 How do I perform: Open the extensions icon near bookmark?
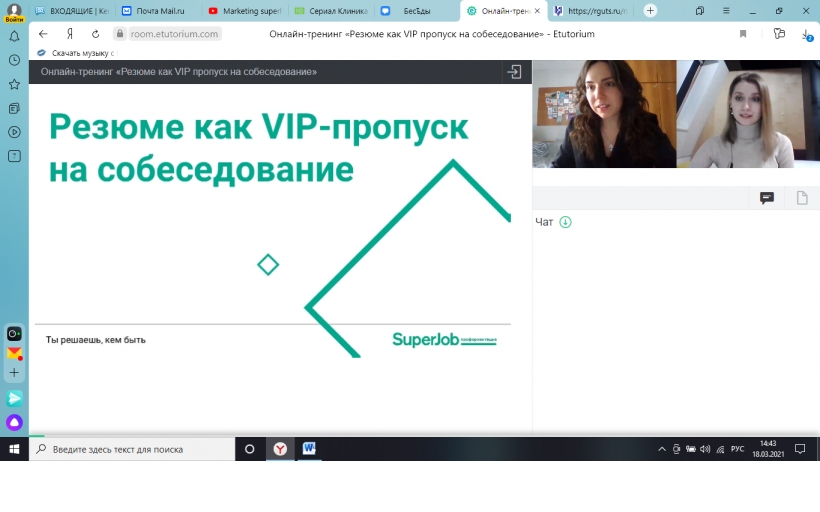coord(779,34)
